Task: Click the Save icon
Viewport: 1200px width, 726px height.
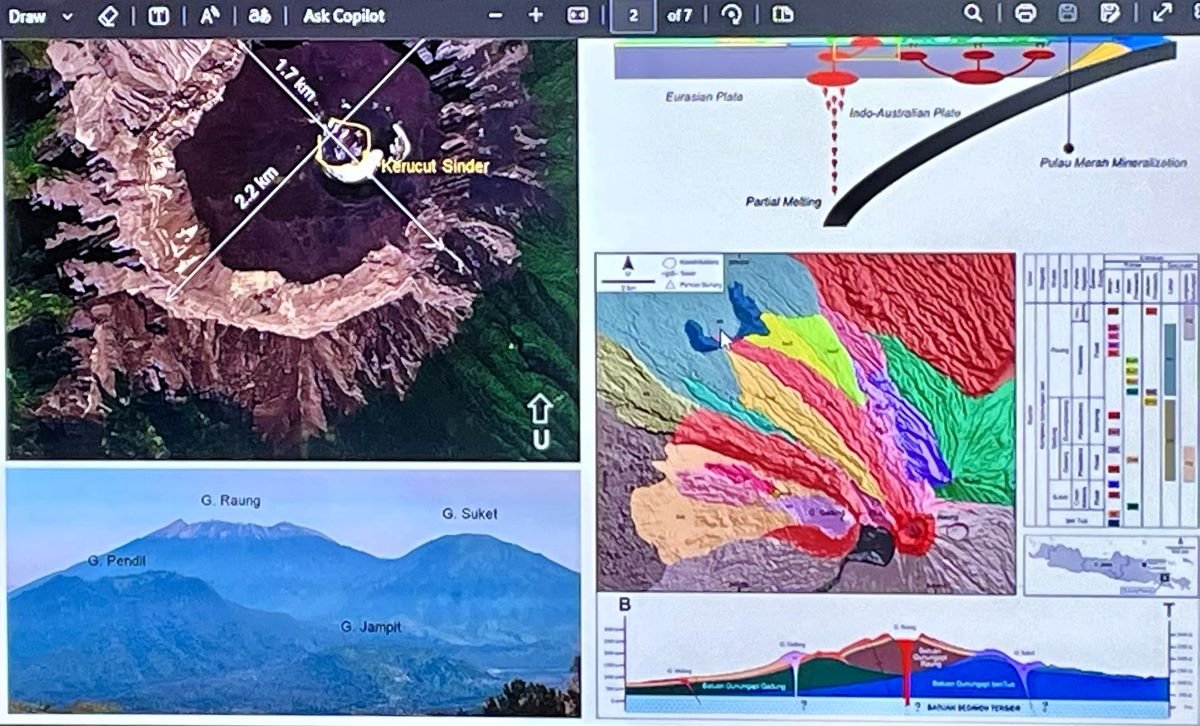Action: (1067, 14)
